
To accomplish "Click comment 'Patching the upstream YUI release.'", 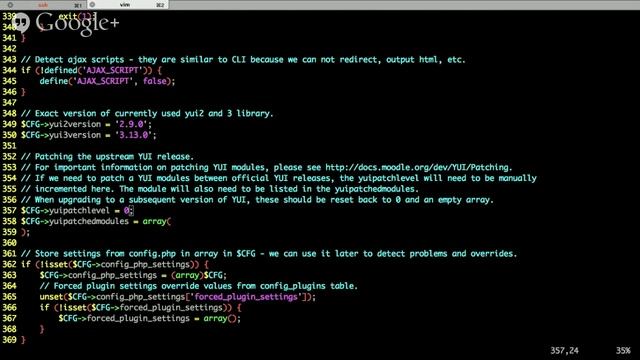I will [x=107, y=157].
